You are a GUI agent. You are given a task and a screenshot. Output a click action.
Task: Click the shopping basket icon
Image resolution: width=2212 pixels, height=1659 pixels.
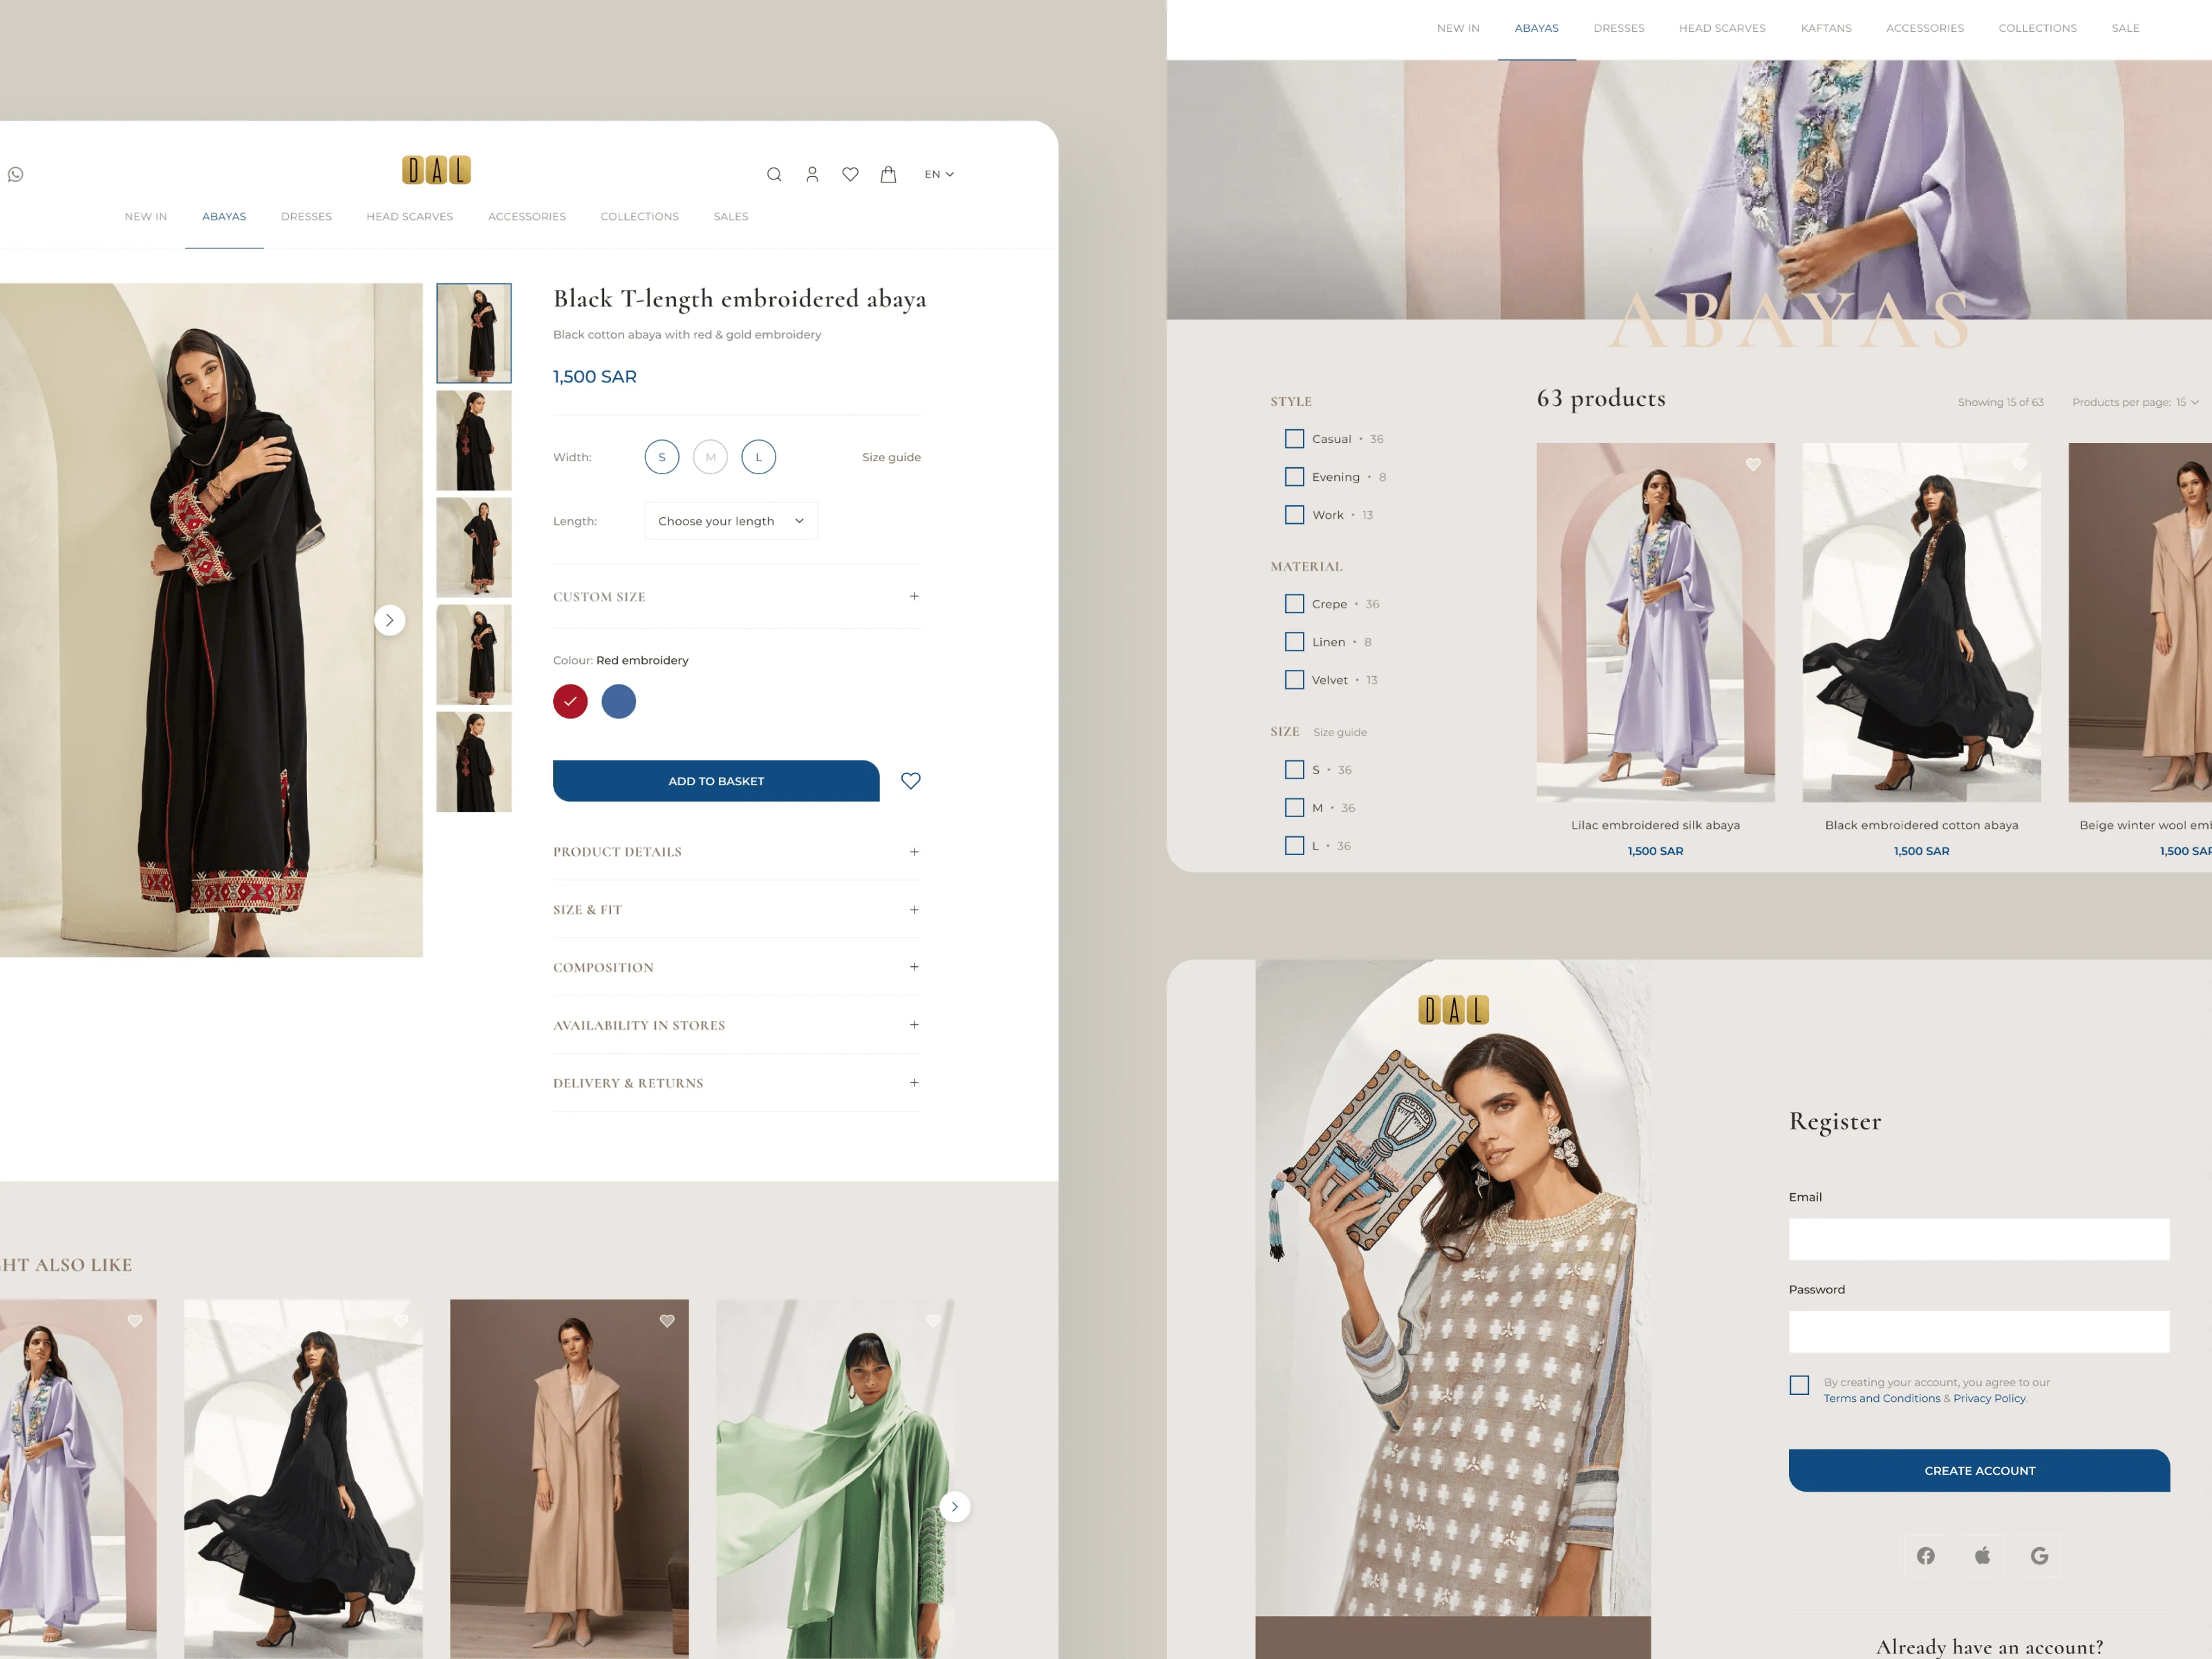(x=888, y=173)
